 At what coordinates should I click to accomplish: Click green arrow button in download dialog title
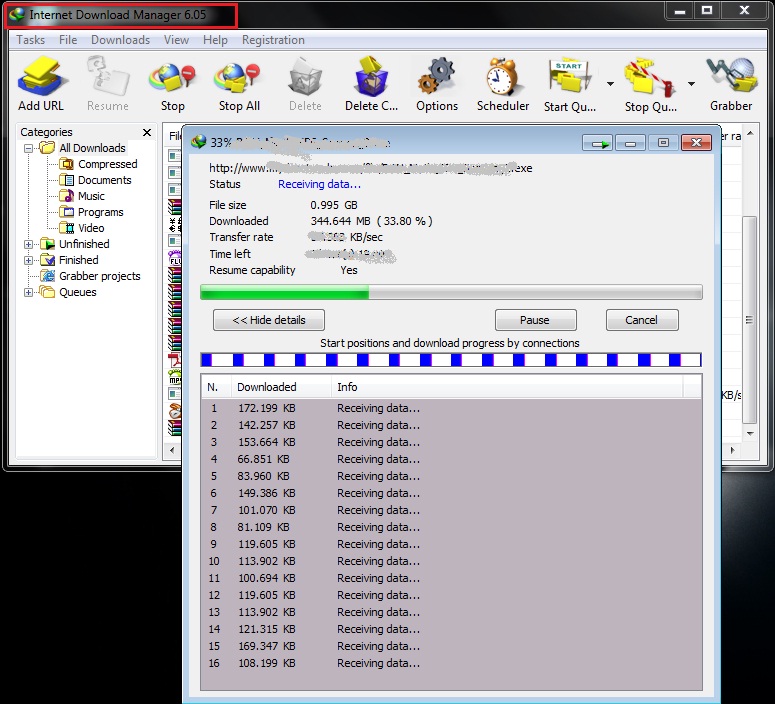[x=598, y=143]
